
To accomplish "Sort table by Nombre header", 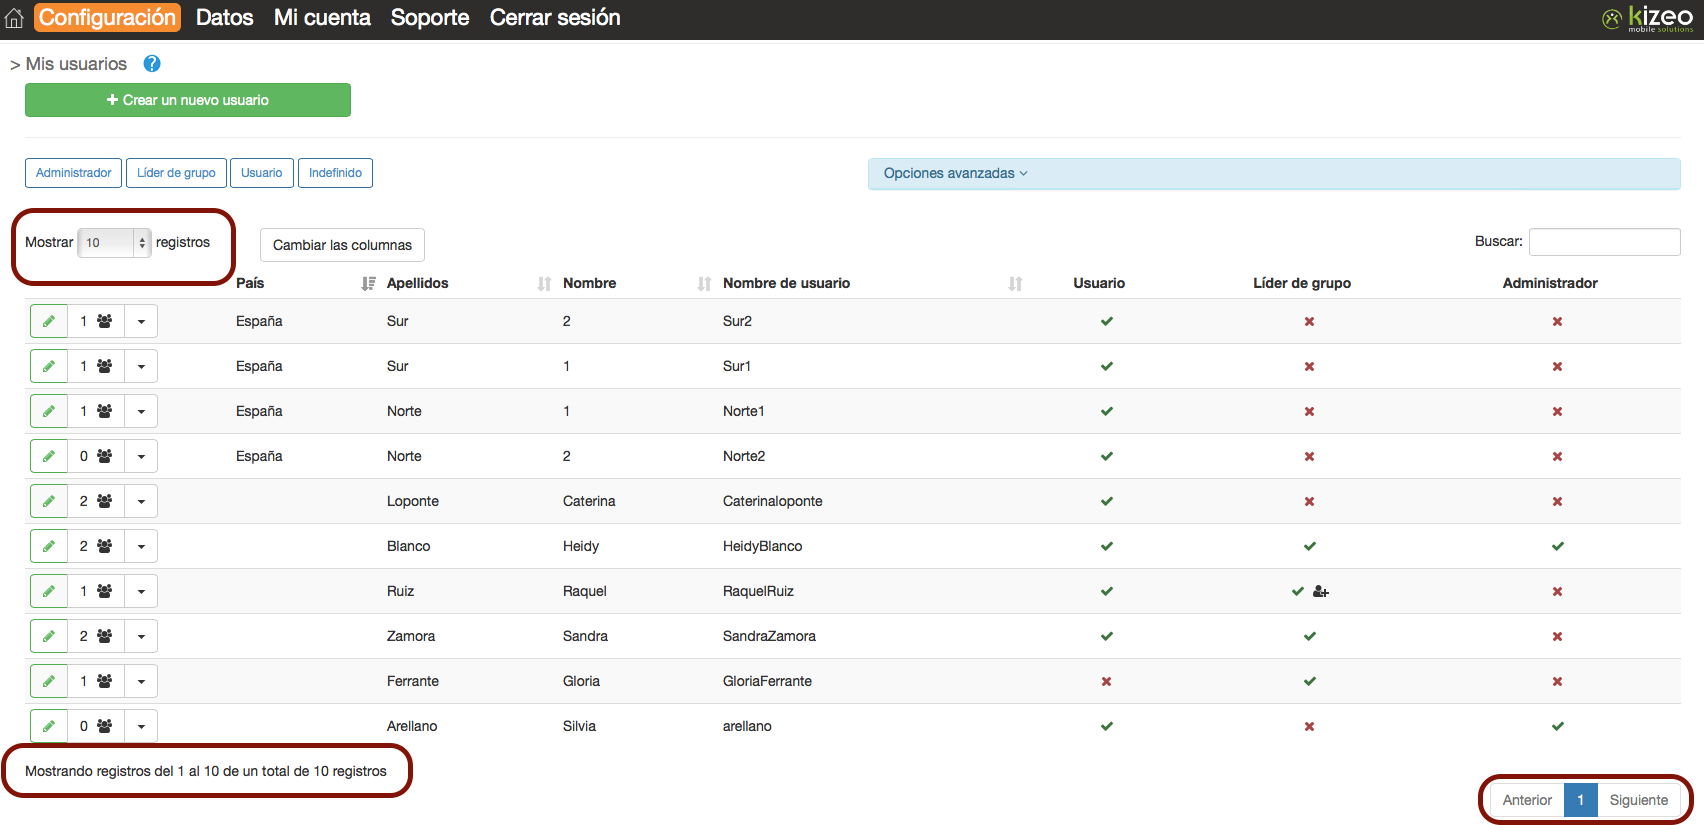I will [x=589, y=283].
